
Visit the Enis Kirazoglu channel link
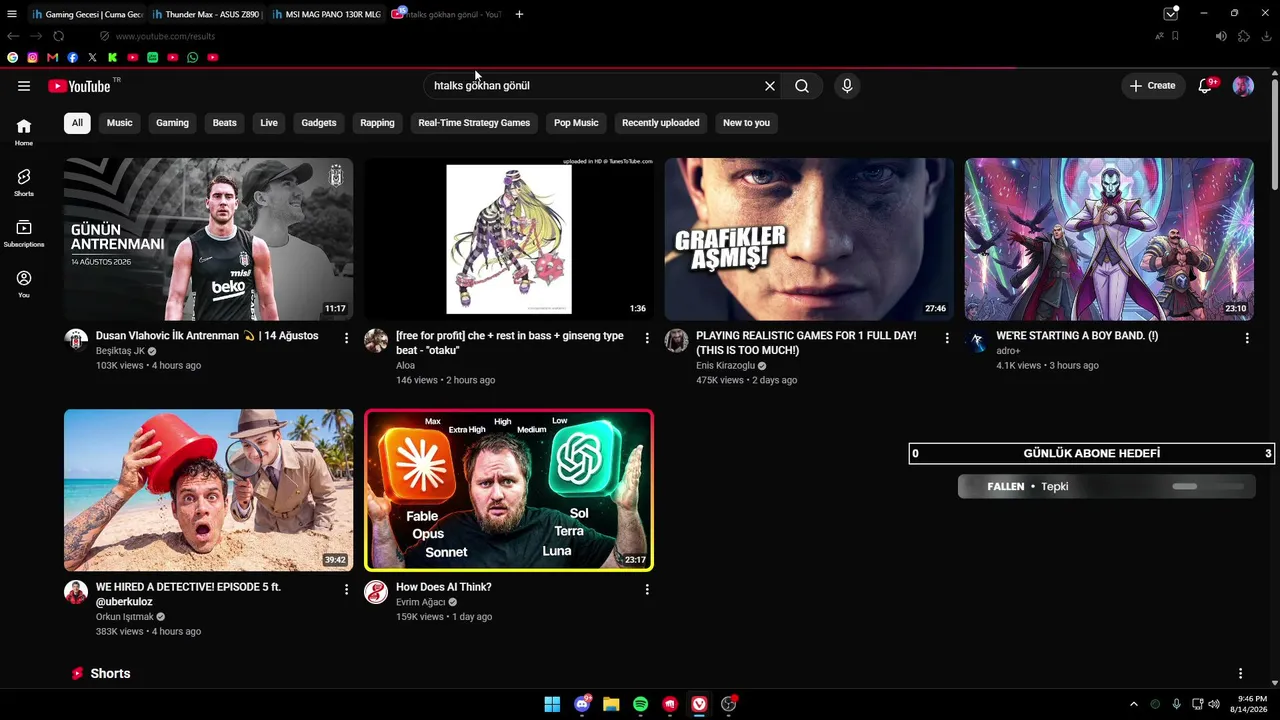tap(725, 366)
